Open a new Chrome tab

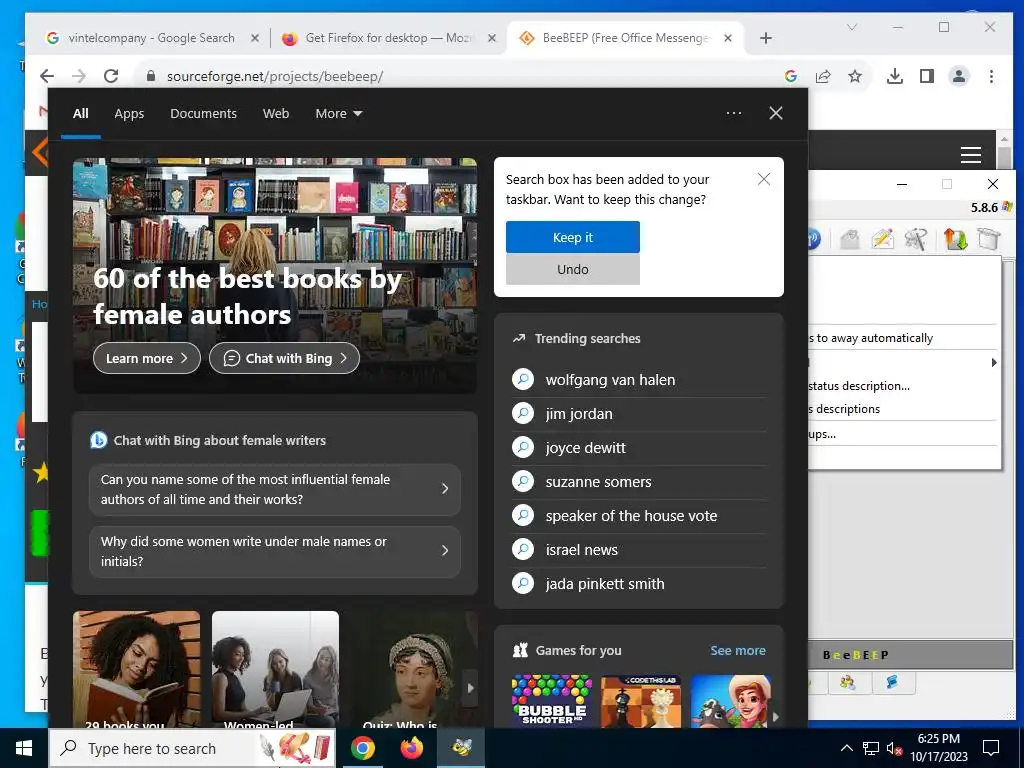tap(766, 38)
